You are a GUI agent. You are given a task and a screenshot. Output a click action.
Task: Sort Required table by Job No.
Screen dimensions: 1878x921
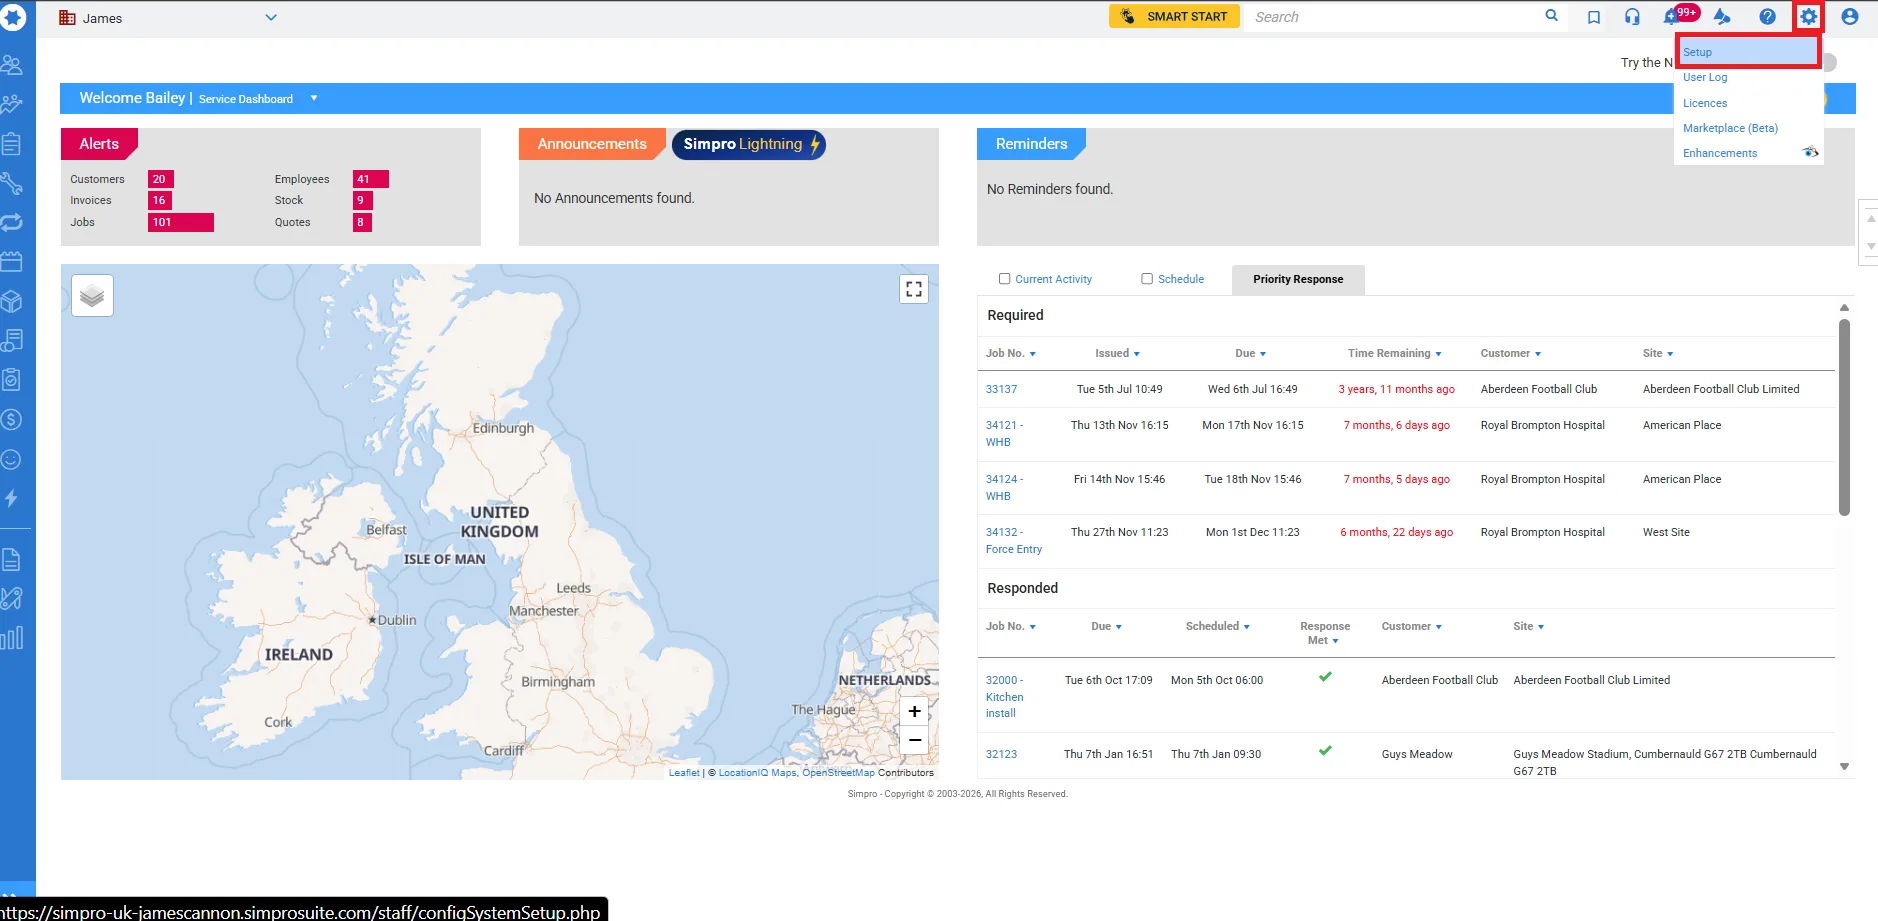[x=1011, y=353]
